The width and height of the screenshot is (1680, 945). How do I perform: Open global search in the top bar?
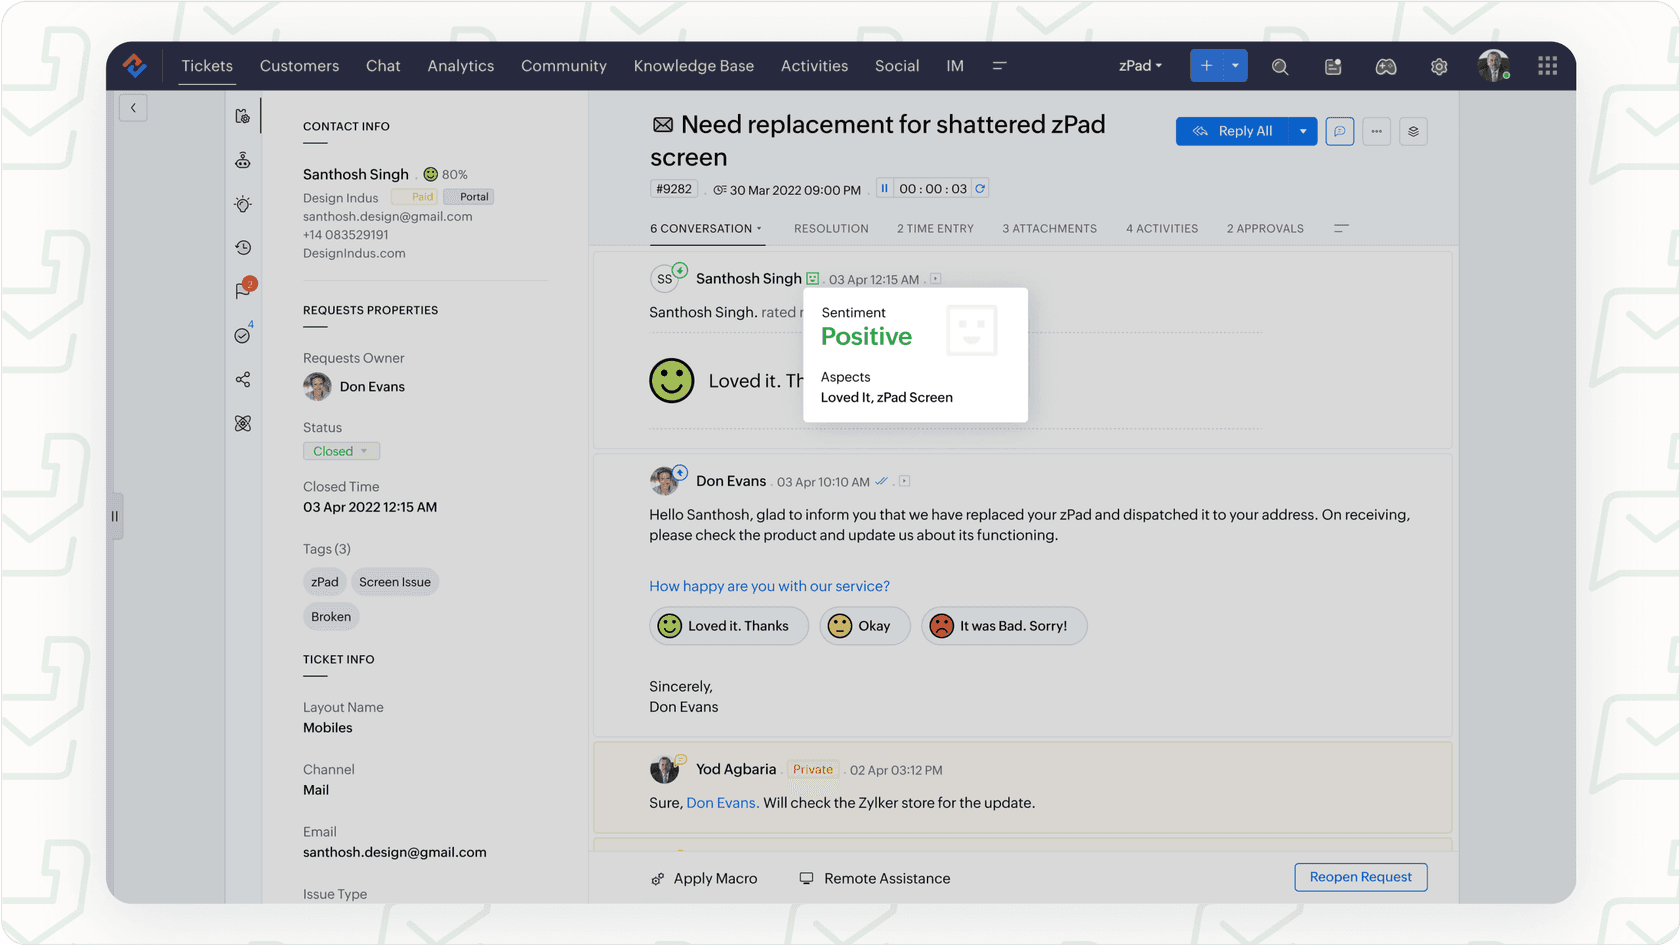click(1280, 66)
